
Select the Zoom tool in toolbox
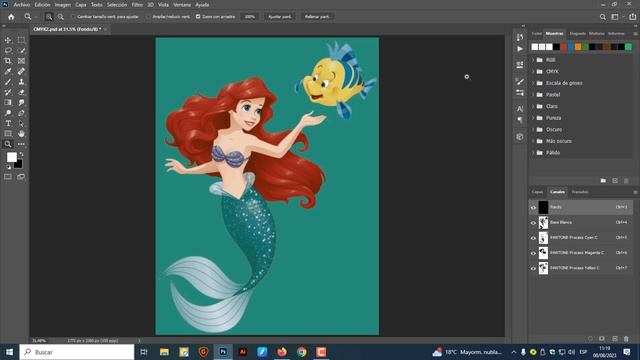click(x=8, y=144)
